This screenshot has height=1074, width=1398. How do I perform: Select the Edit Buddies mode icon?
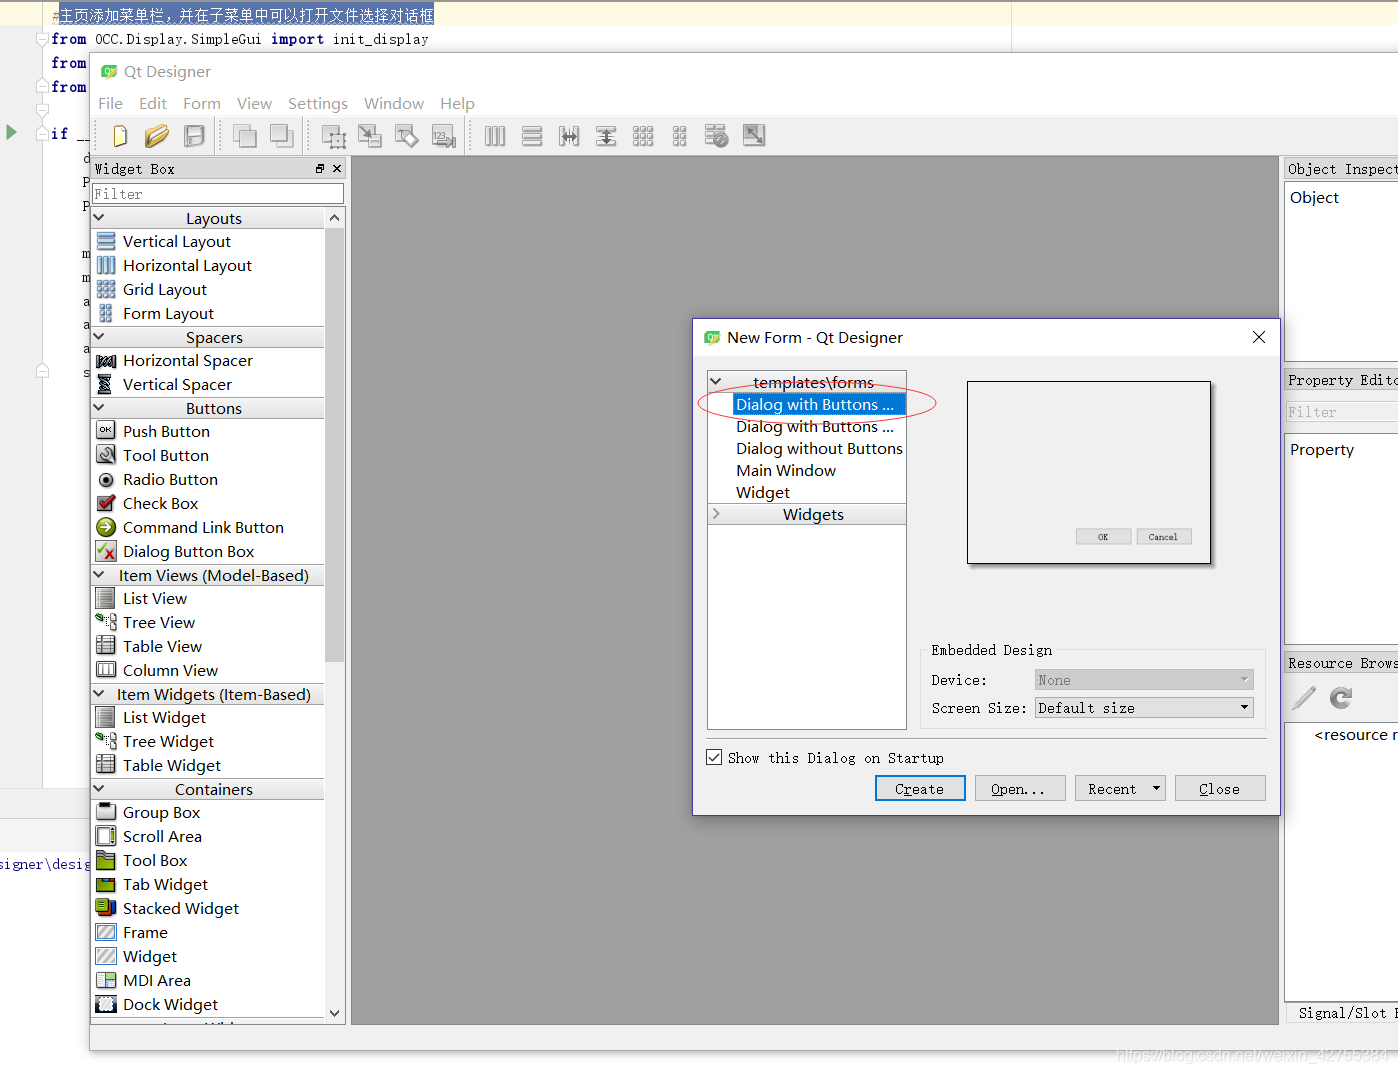click(407, 136)
